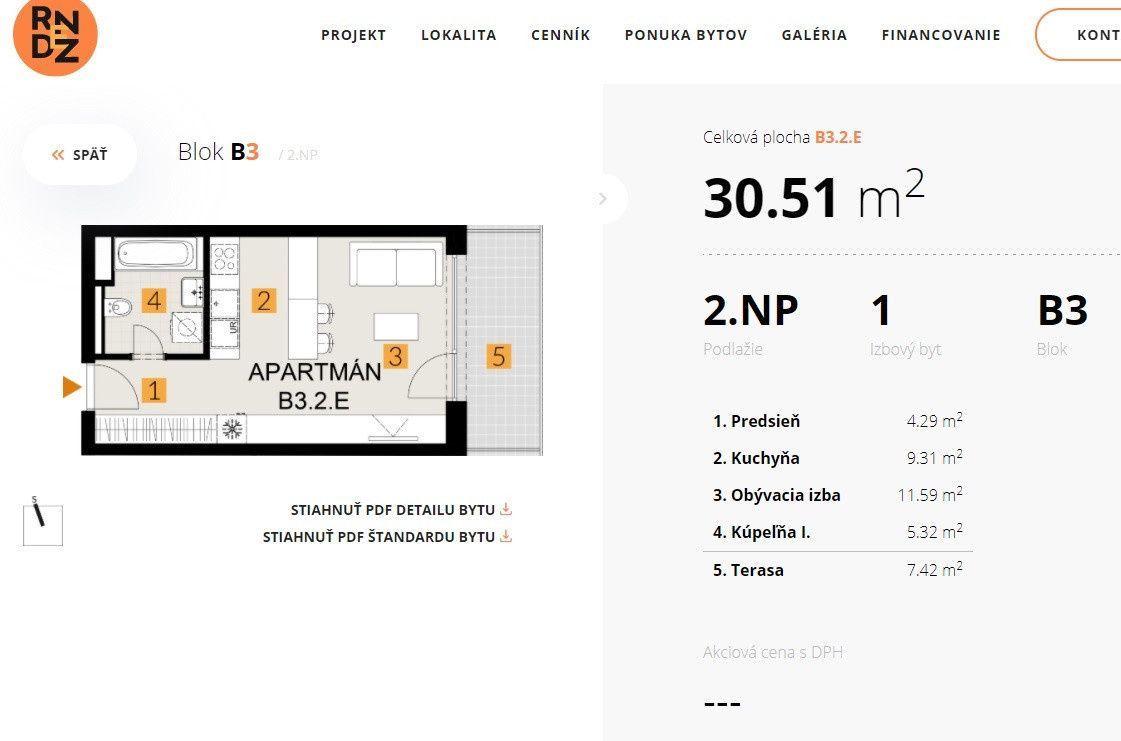Screen dimensions: 1121x741
Task: Click download icon beside STIAHNUŤ PDF DETAILU BYTU
Action: tap(506, 509)
